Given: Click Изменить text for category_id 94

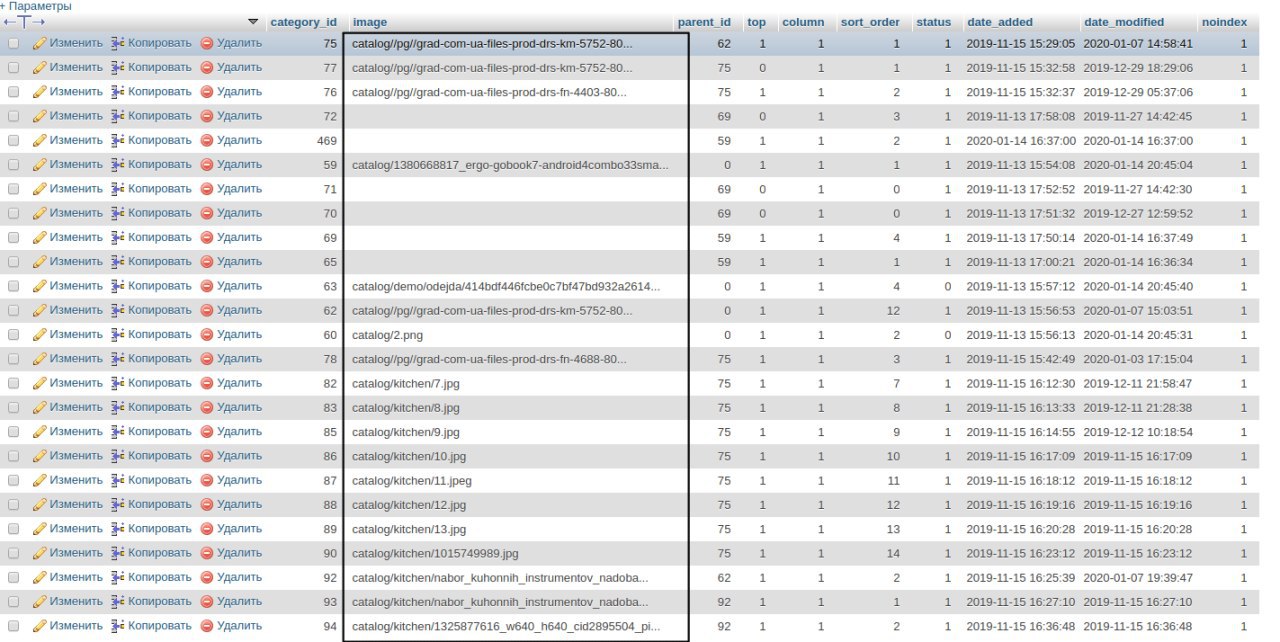Looking at the screenshot, I should [x=76, y=625].
